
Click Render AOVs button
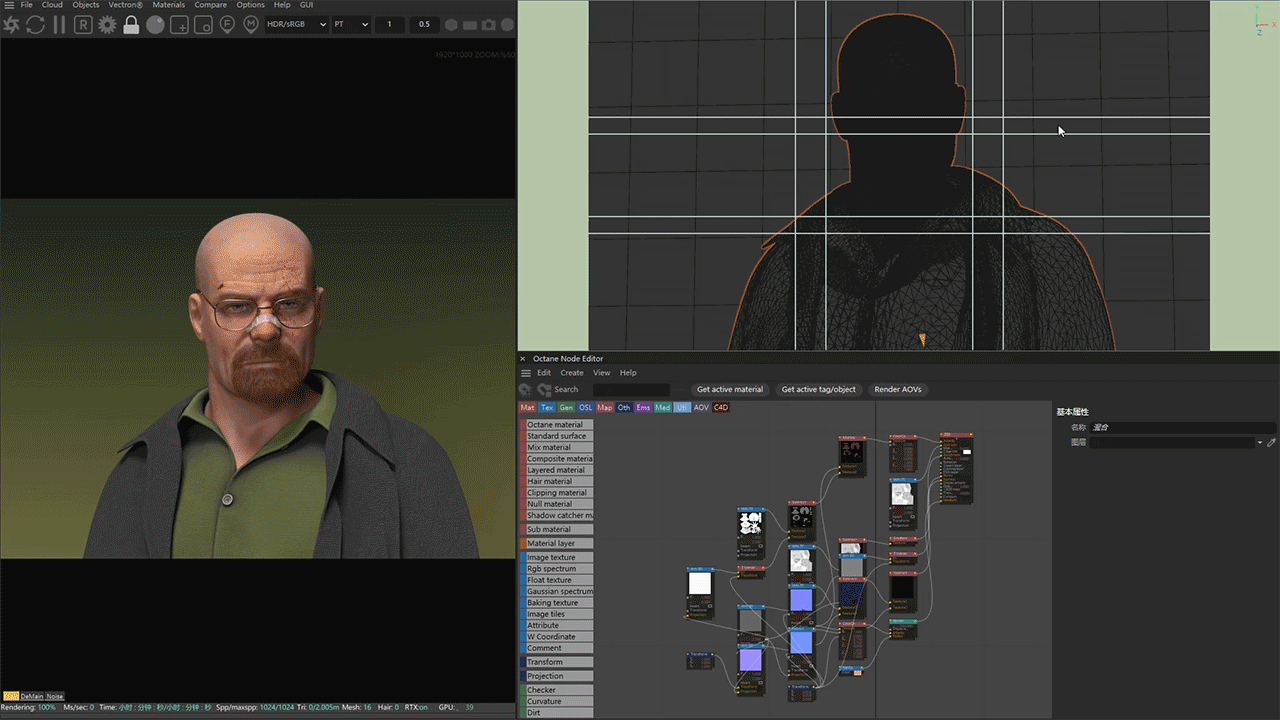[898, 390]
